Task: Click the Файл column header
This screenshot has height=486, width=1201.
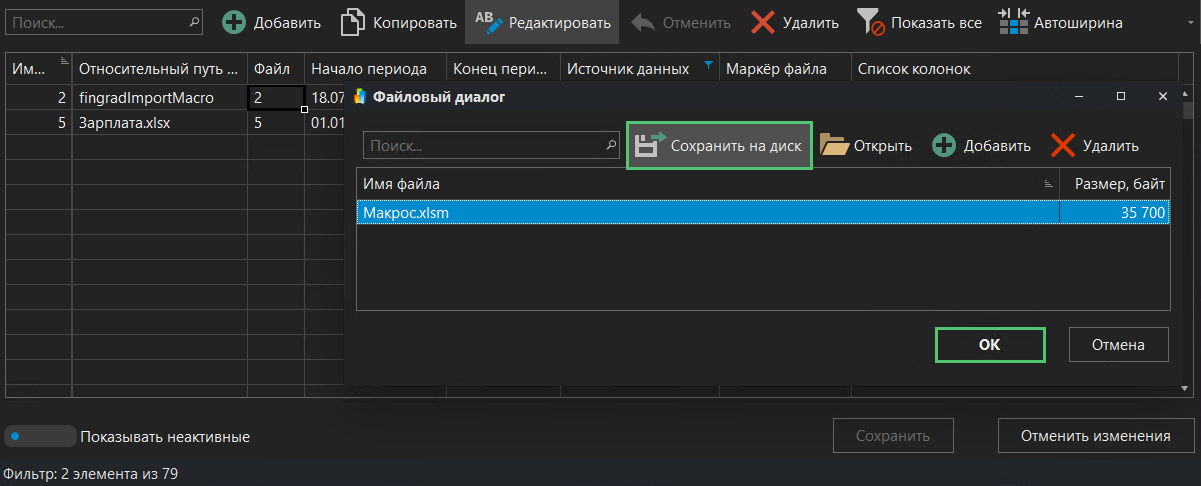Action: click(276, 69)
